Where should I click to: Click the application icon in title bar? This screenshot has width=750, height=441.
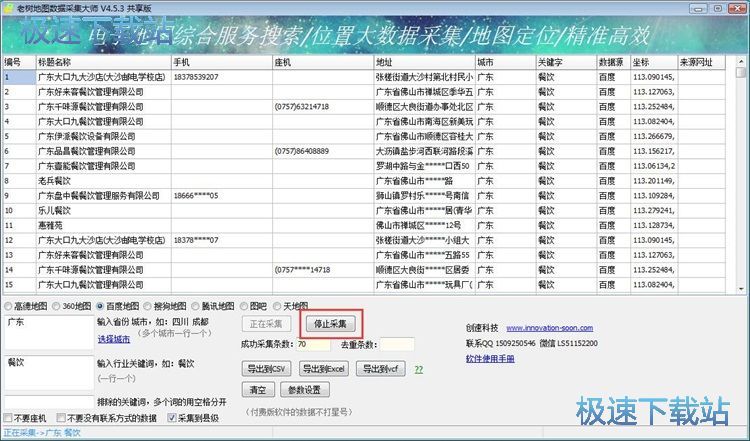[8, 8]
